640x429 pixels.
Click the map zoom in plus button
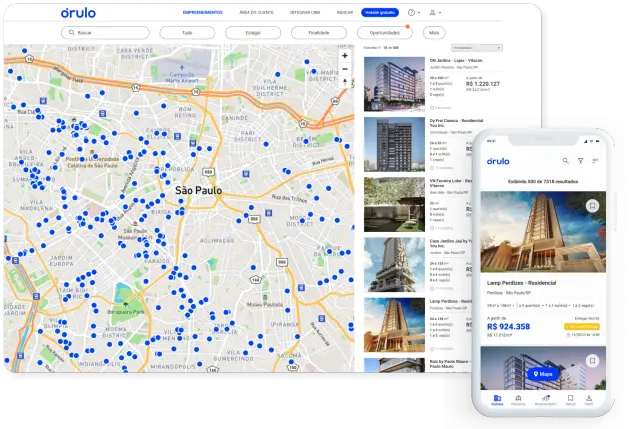pos(345,56)
